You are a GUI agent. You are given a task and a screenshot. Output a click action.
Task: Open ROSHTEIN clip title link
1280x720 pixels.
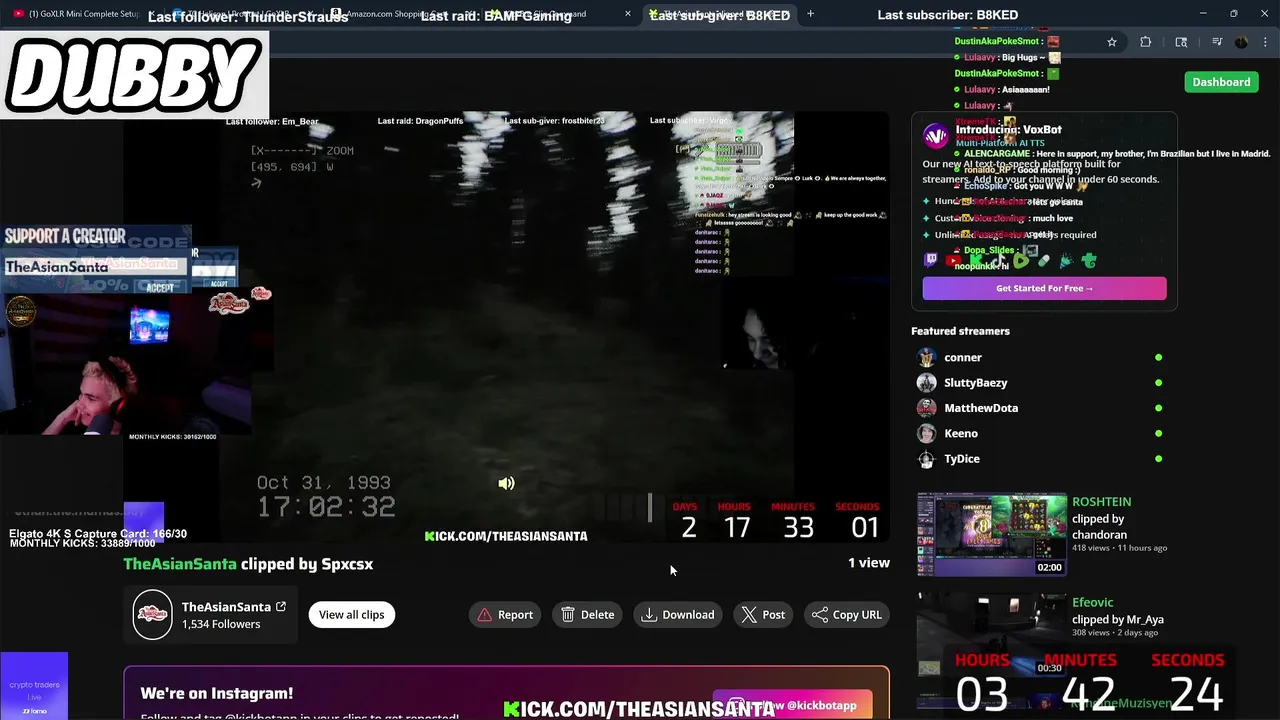tap(1101, 502)
